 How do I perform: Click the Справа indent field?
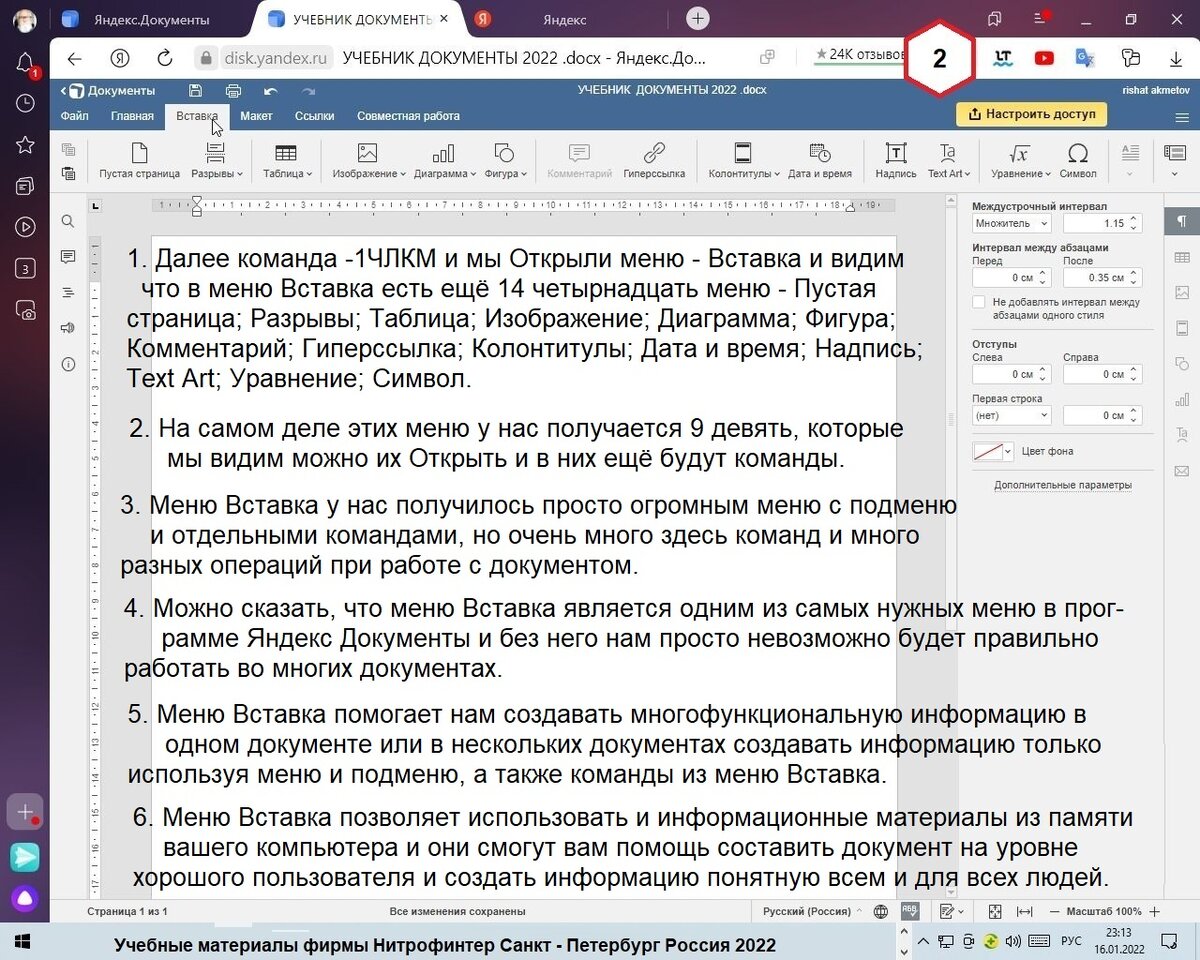coord(1102,374)
